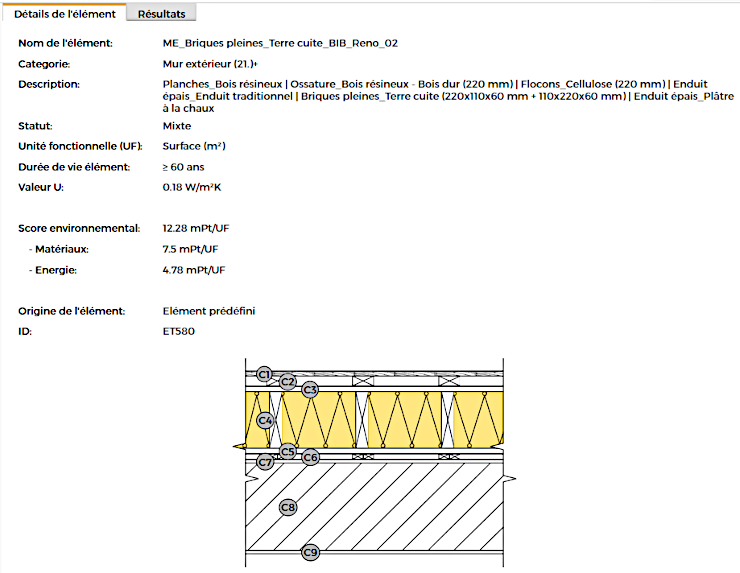The image size is (740, 573).
Task: Click the Score environnemental label
Action: click(79, 228)
